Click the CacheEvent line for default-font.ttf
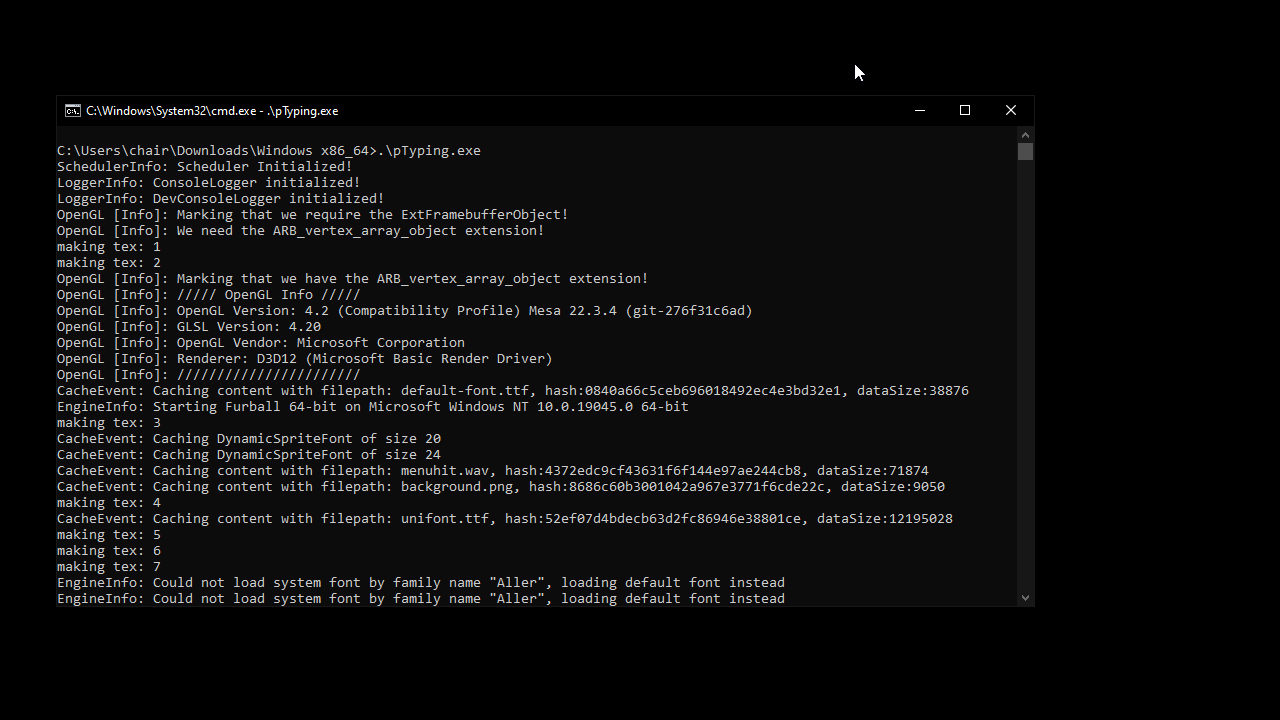The width and height of the screenshot is (1280, 720). (513, 391)
